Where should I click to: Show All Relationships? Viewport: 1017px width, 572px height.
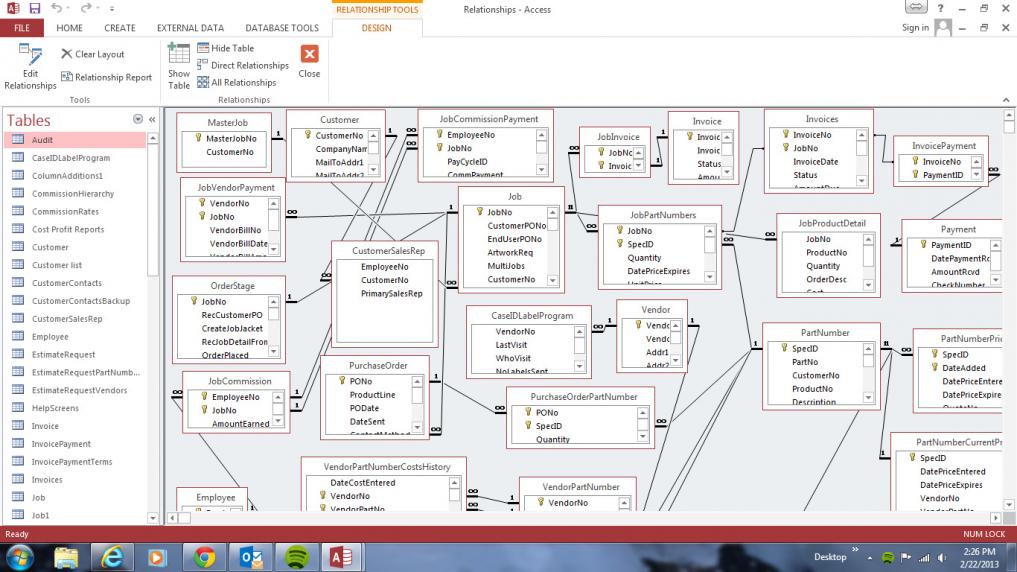click(237, 82)
